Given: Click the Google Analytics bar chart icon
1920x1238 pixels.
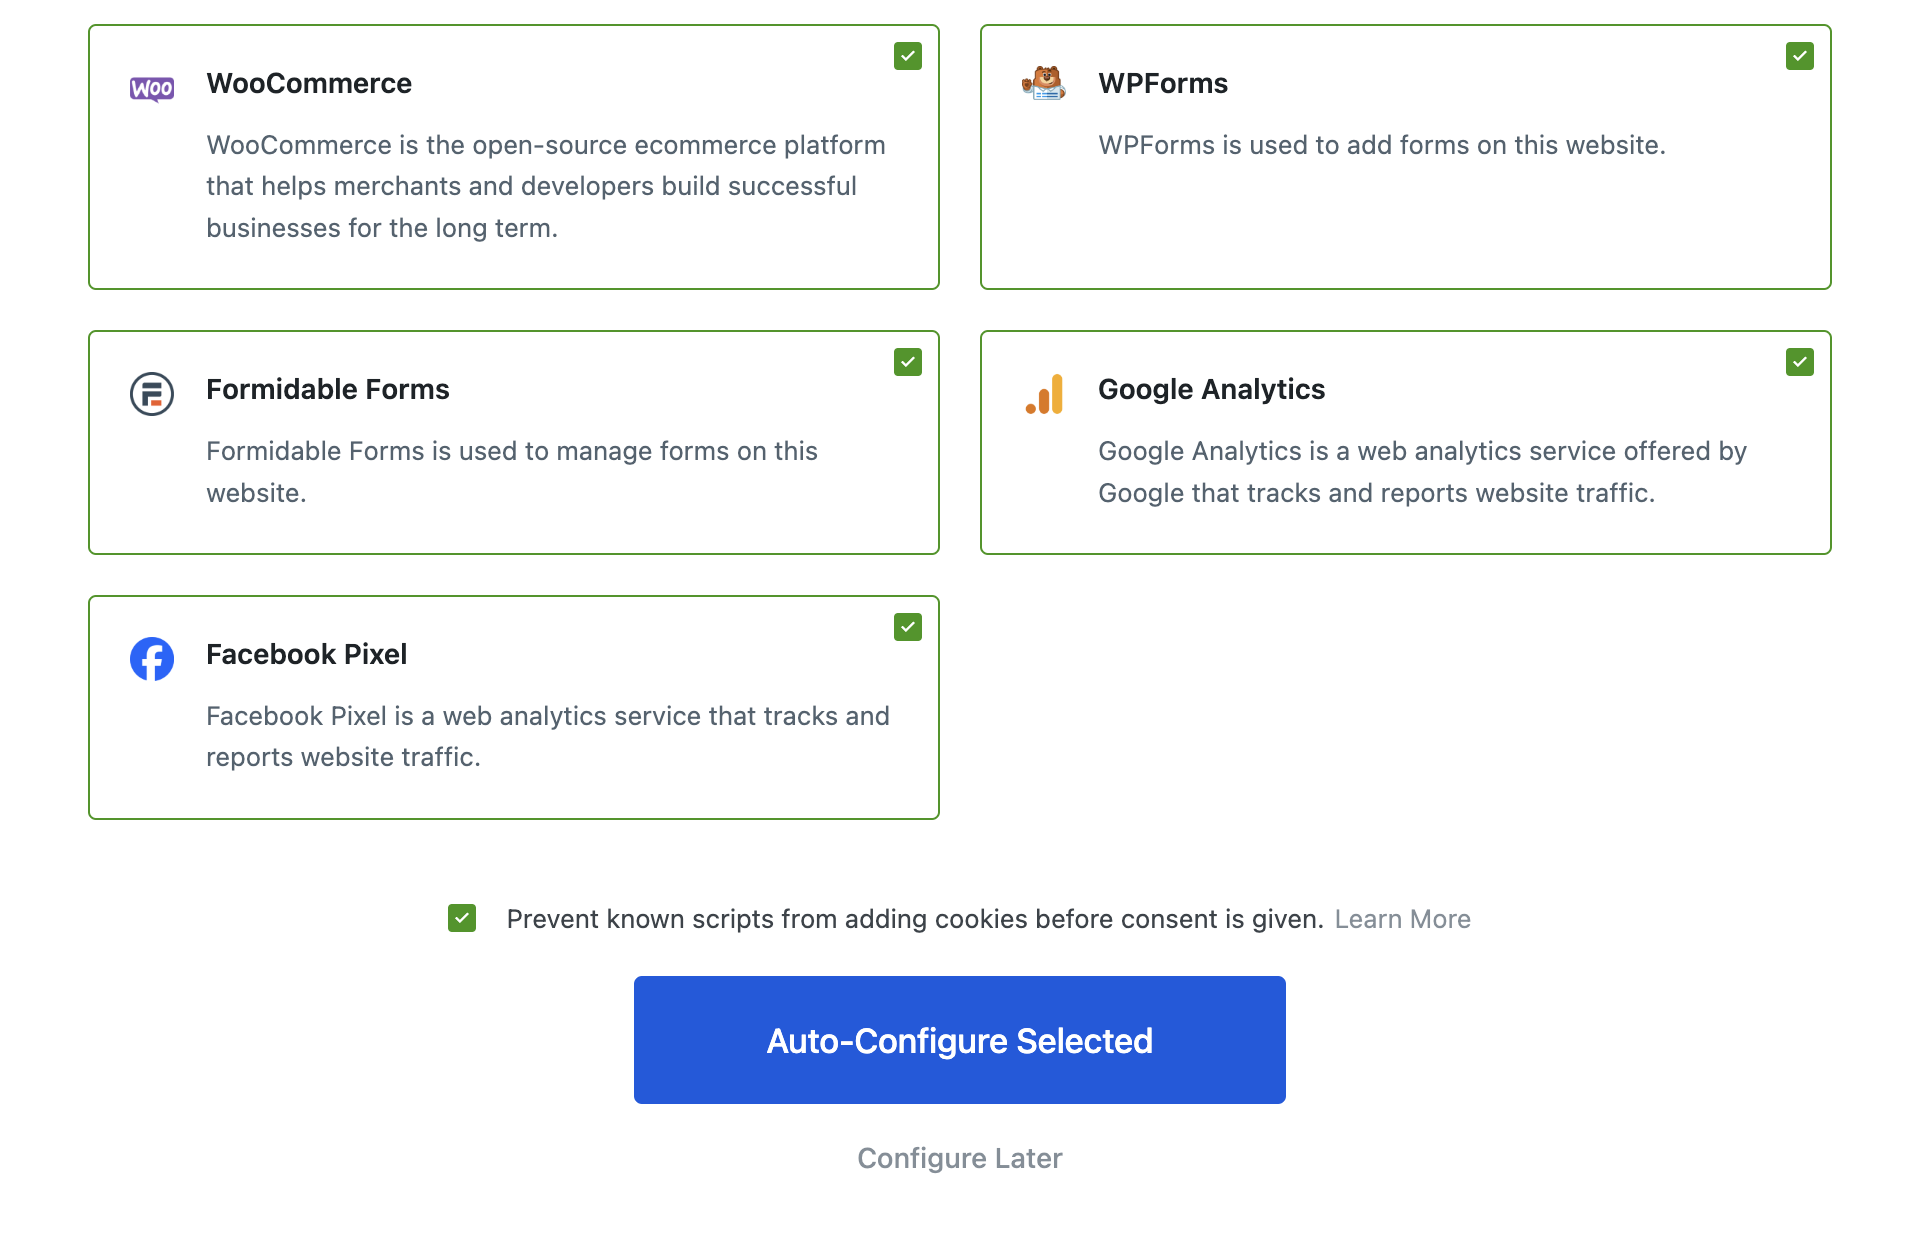Looking at the screenshot, I should (x=1044, y=394).
